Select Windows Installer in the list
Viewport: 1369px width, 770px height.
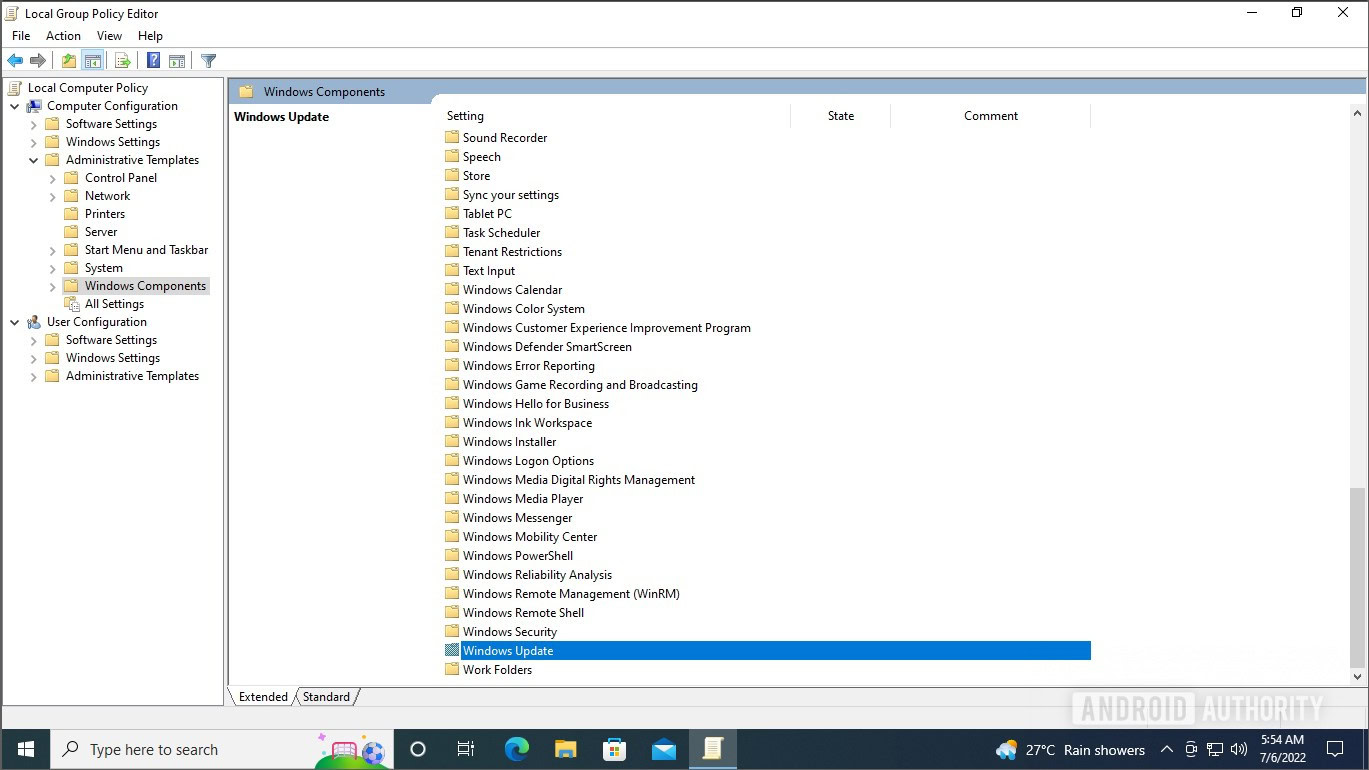[x=509, y=442]
